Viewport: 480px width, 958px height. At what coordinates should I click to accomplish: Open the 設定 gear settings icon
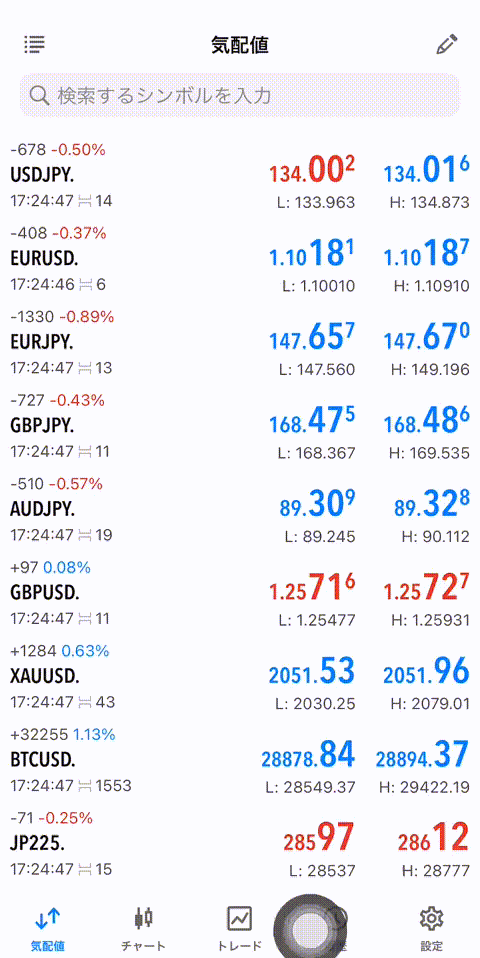pyautogui.click(x=431, y=918)
